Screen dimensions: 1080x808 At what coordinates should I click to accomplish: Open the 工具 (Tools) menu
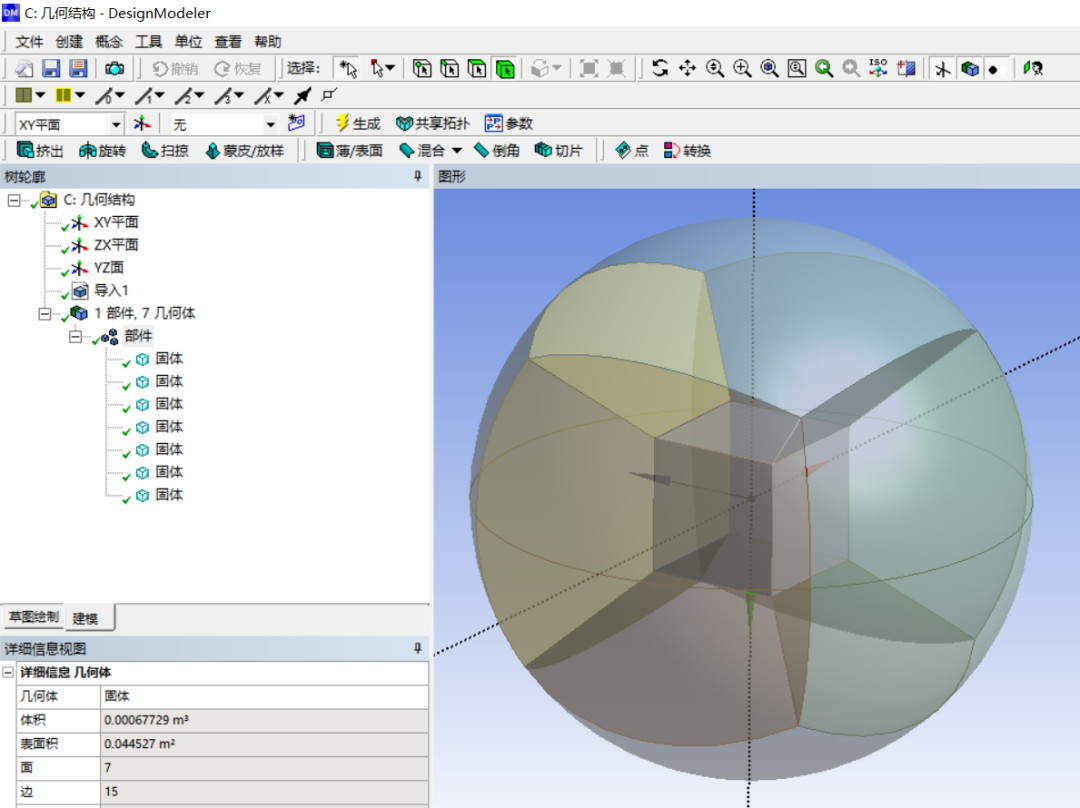(x=148, y=41)
